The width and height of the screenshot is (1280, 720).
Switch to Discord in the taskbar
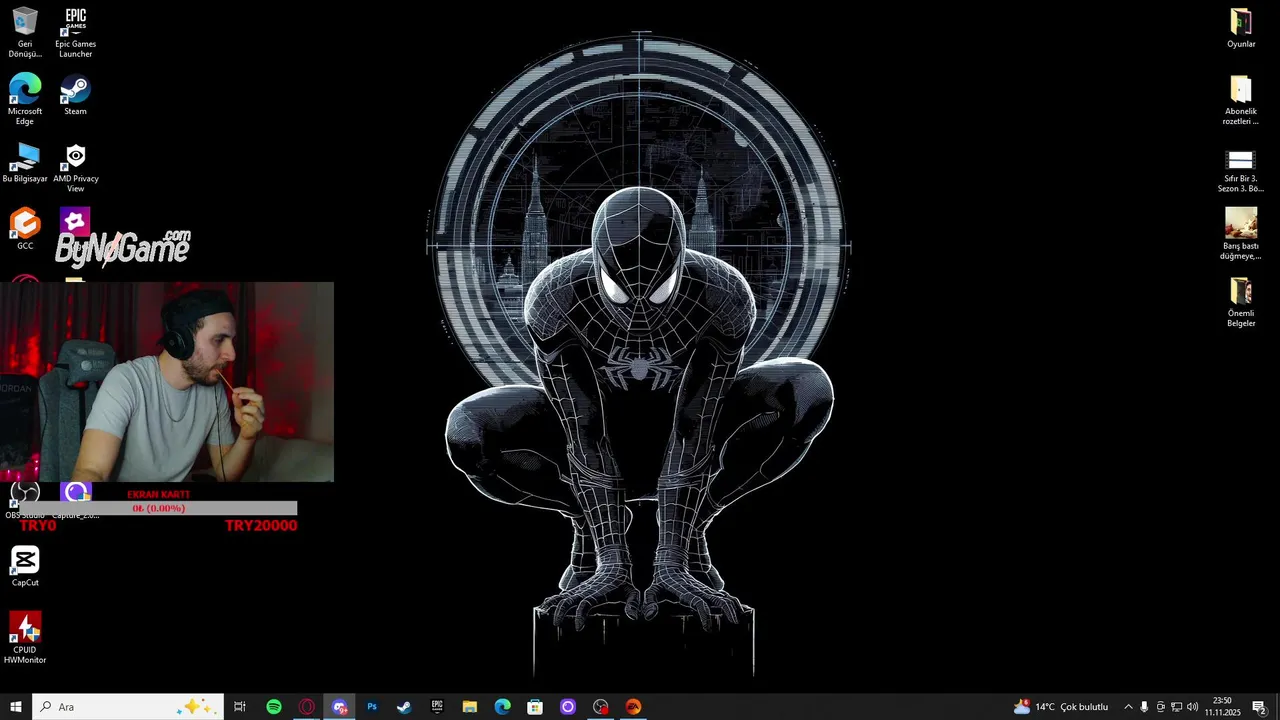(340, 707)
